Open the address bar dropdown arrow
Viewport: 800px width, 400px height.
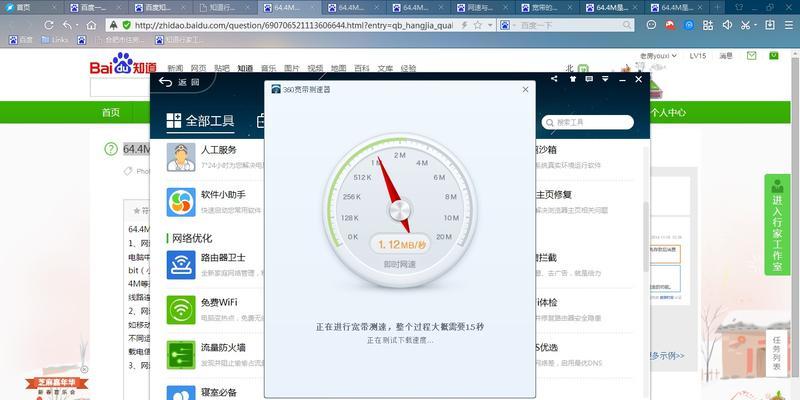coord(490,25)
